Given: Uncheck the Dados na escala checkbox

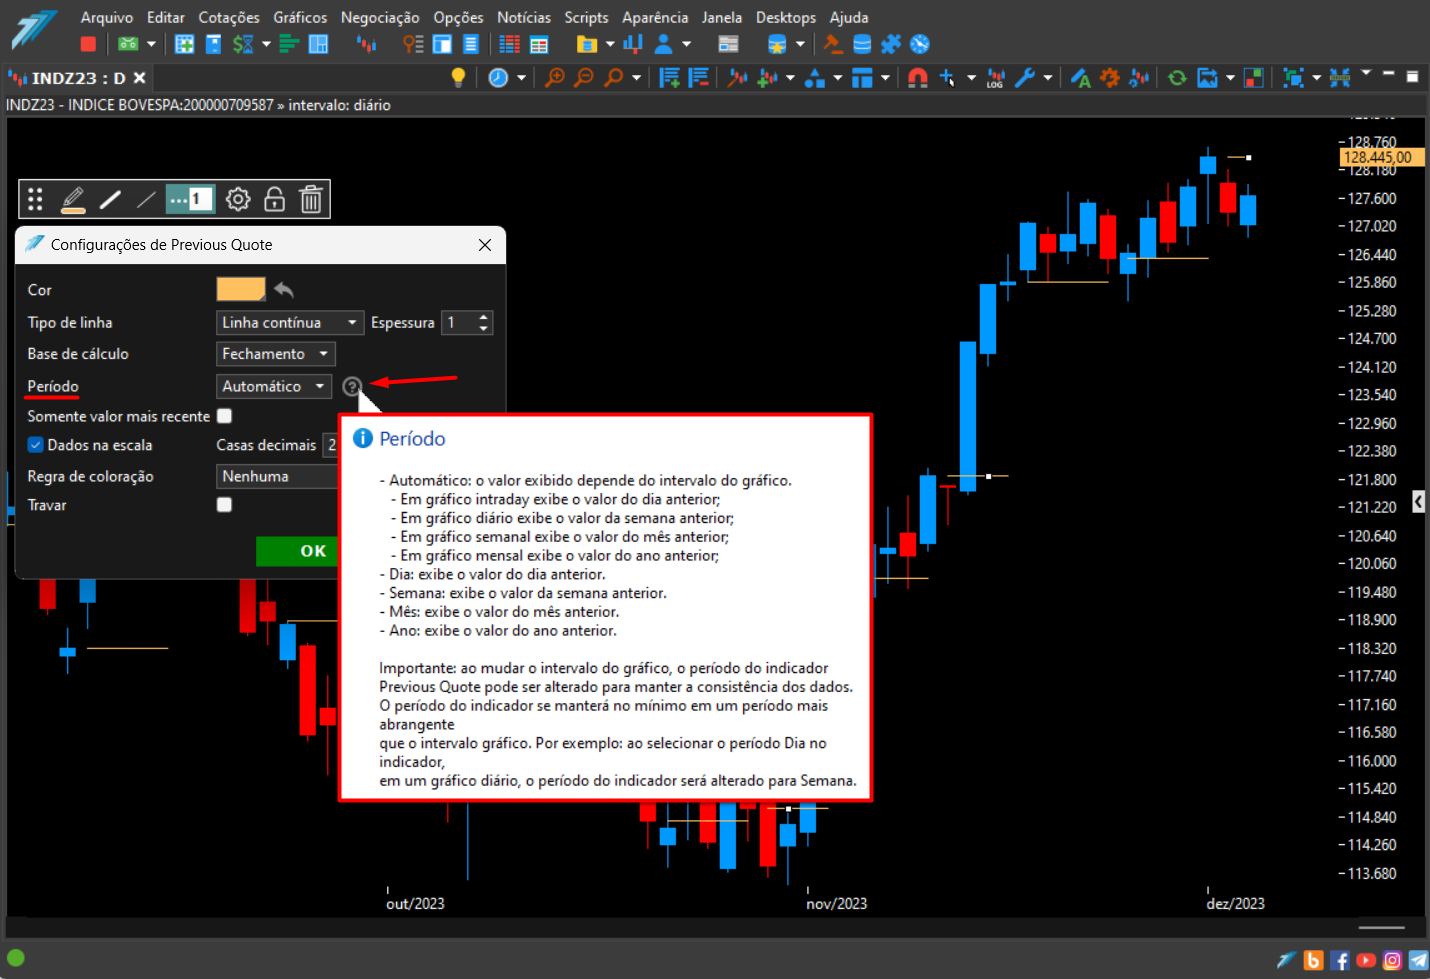Looking at the screenshot, I should click(x=35, y=444).
